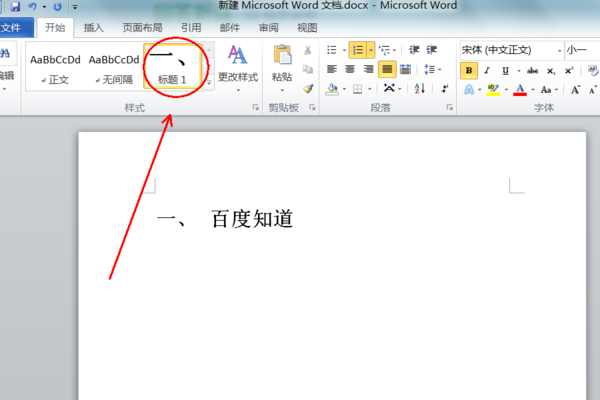Open 更改样式 menu

(x=238, y=68)
